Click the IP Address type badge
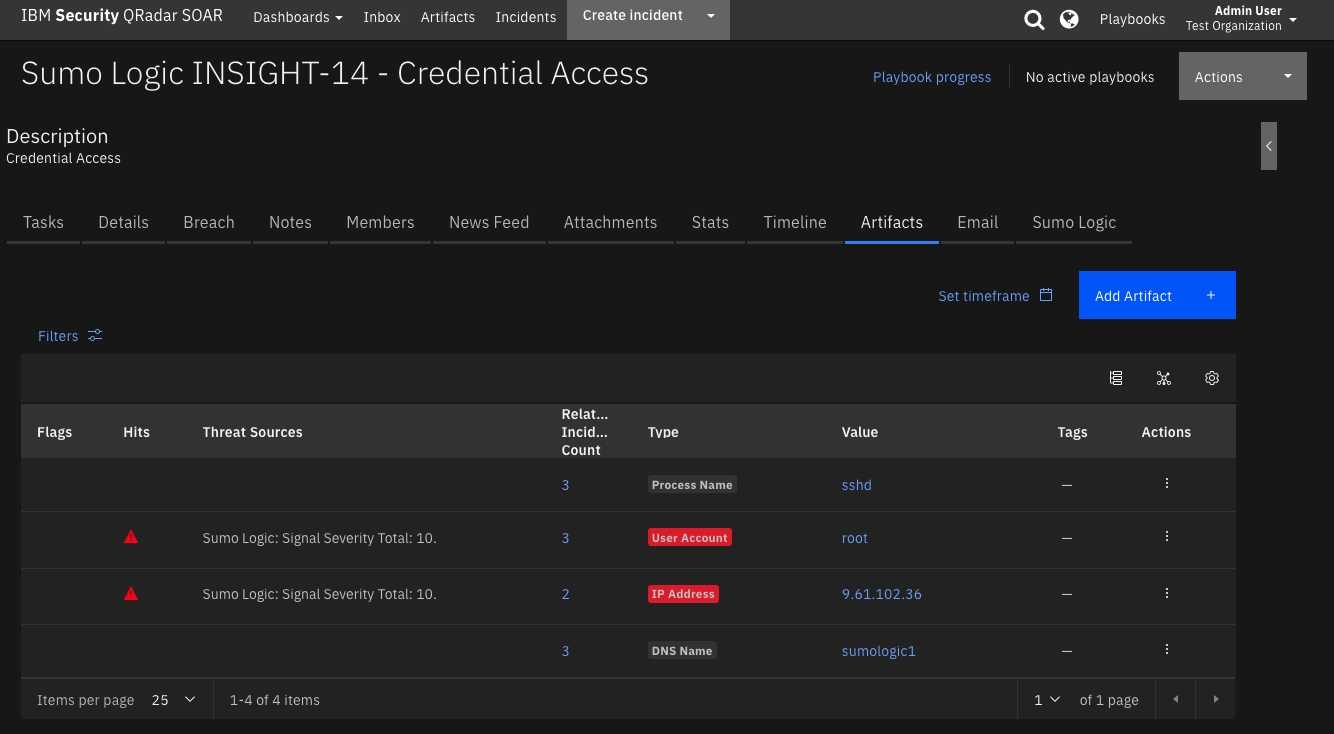 [683, 594]
